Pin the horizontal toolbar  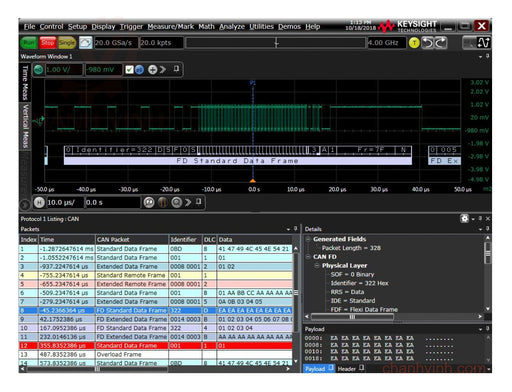199,202
